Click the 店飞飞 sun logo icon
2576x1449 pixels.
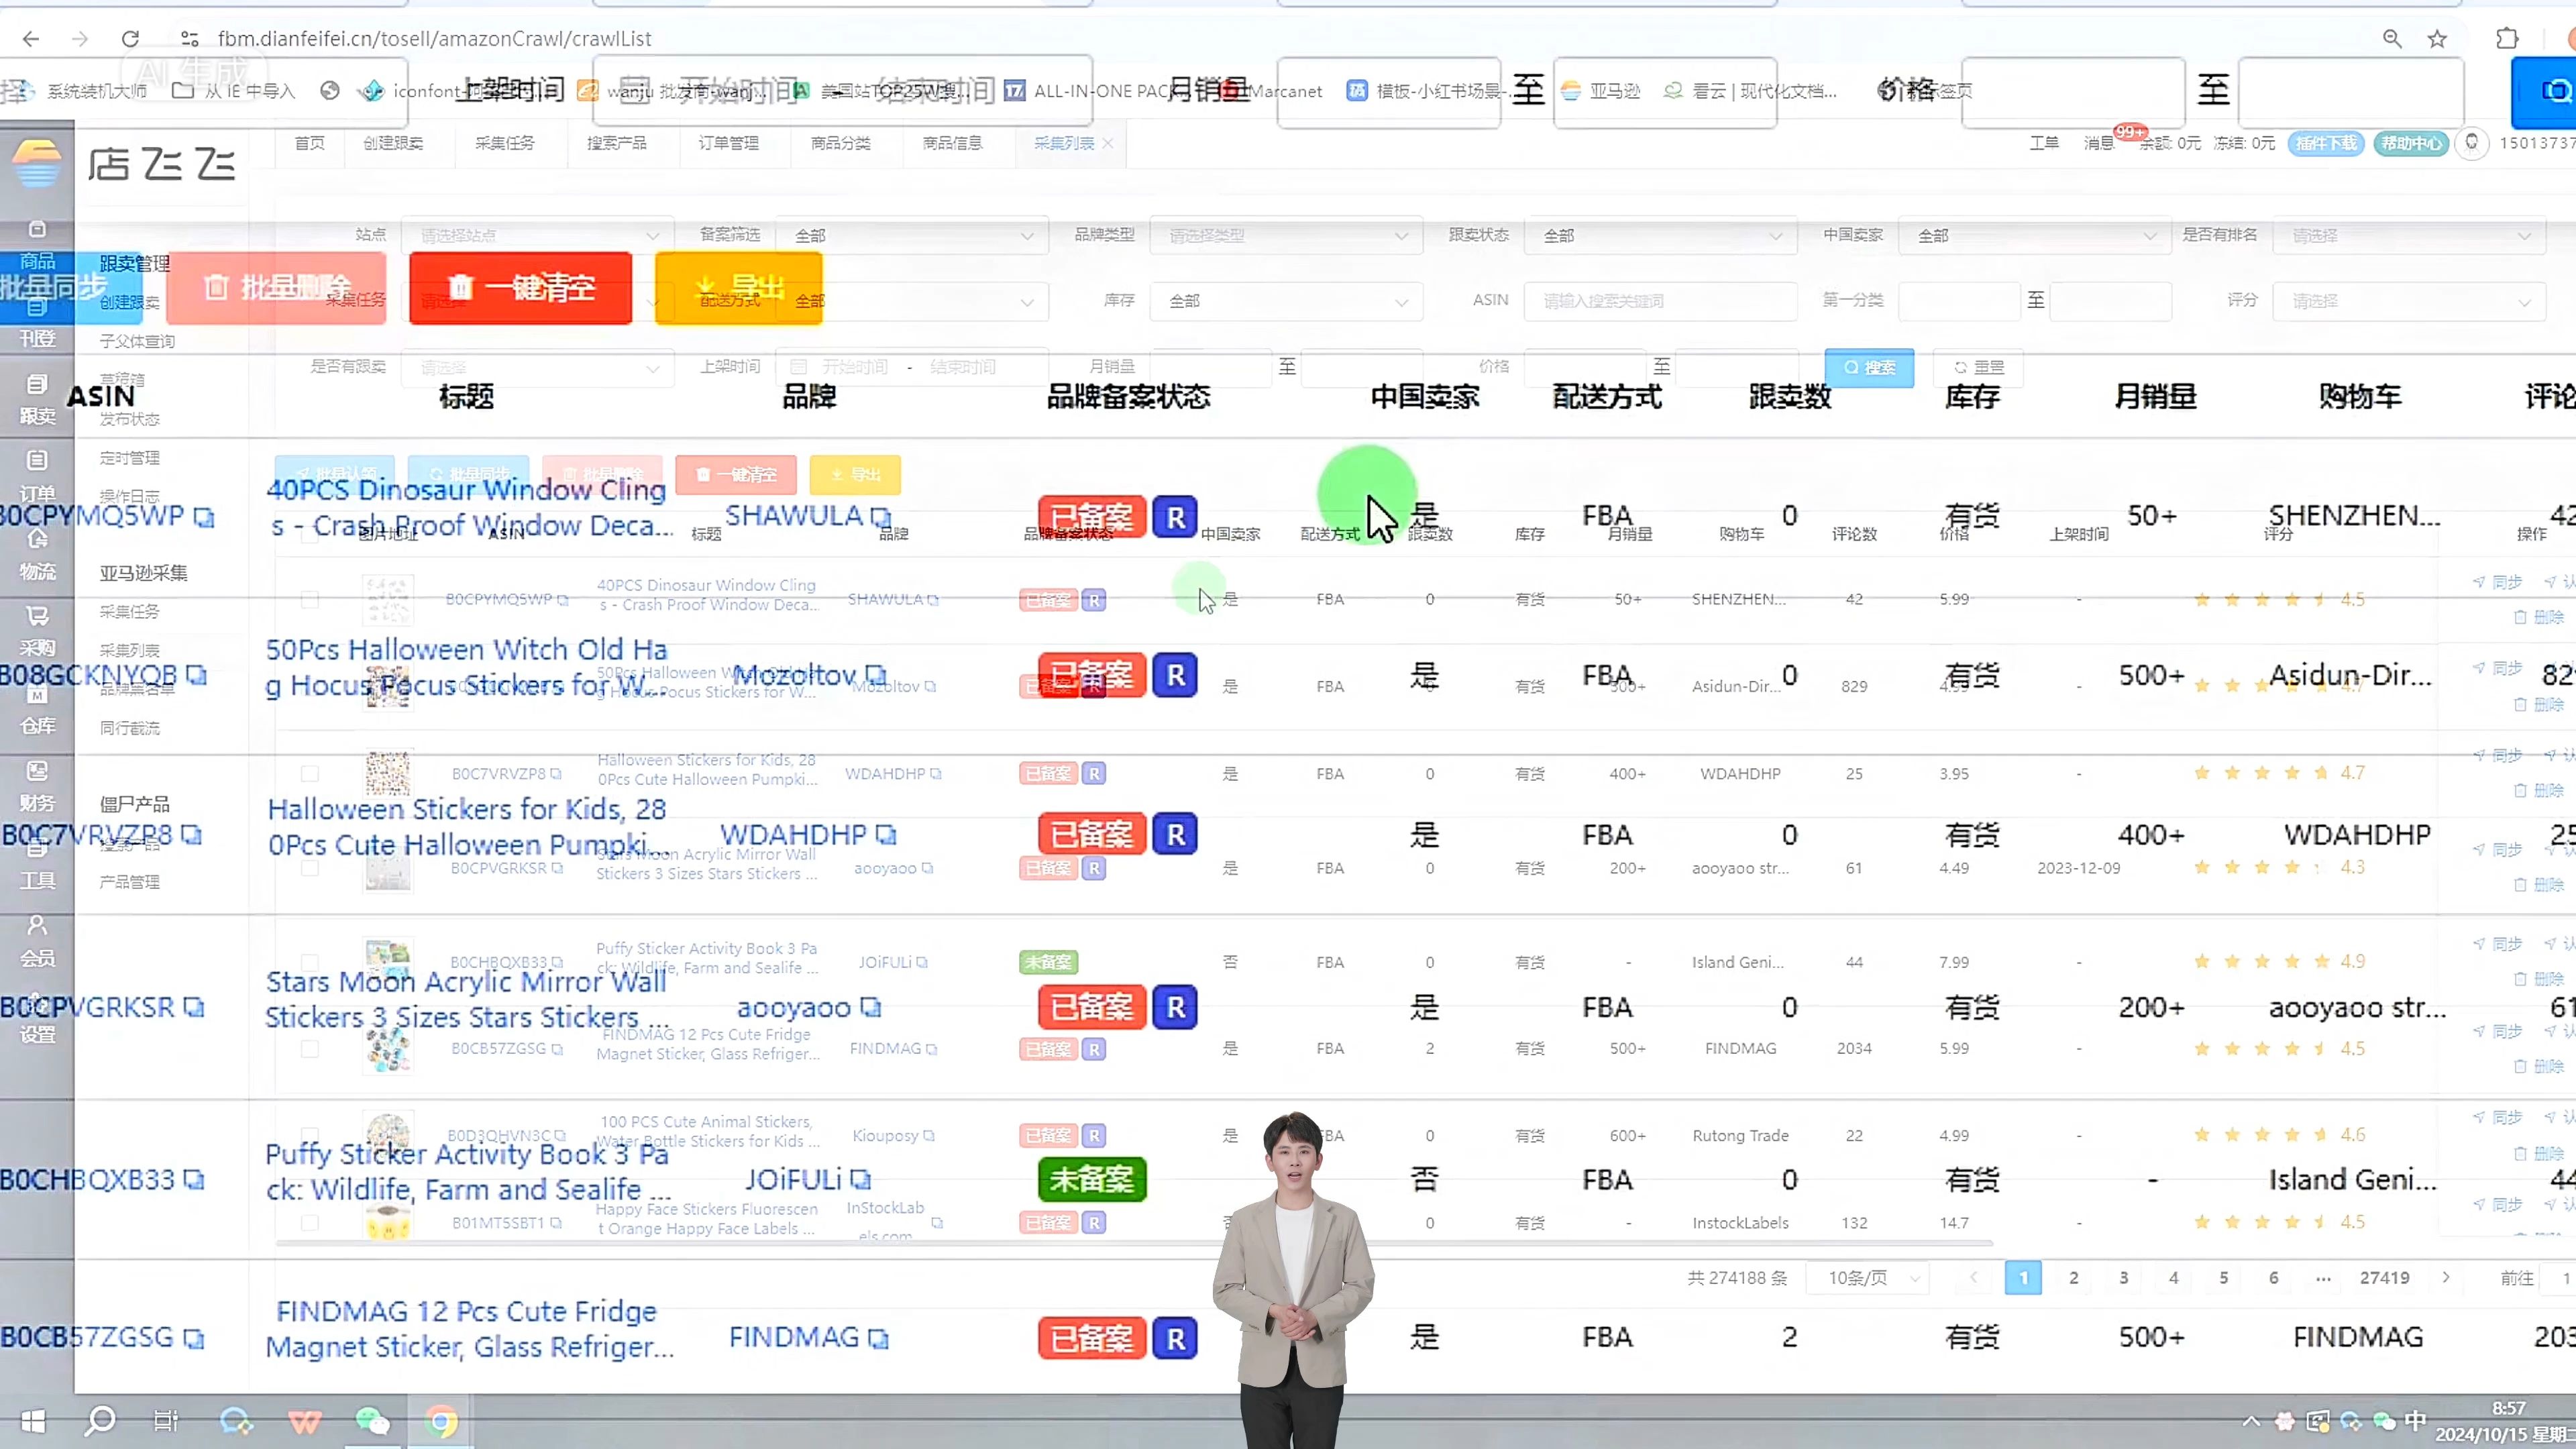point(37,163)
